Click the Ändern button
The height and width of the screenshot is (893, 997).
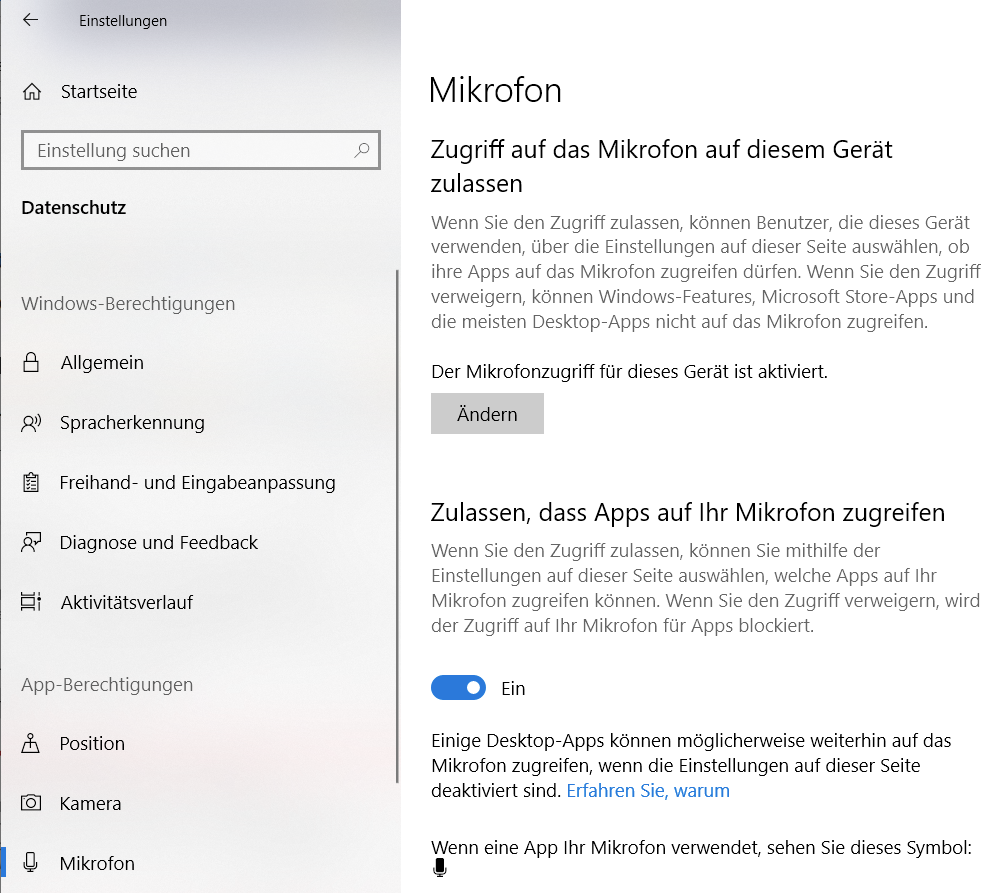point(487,413)
